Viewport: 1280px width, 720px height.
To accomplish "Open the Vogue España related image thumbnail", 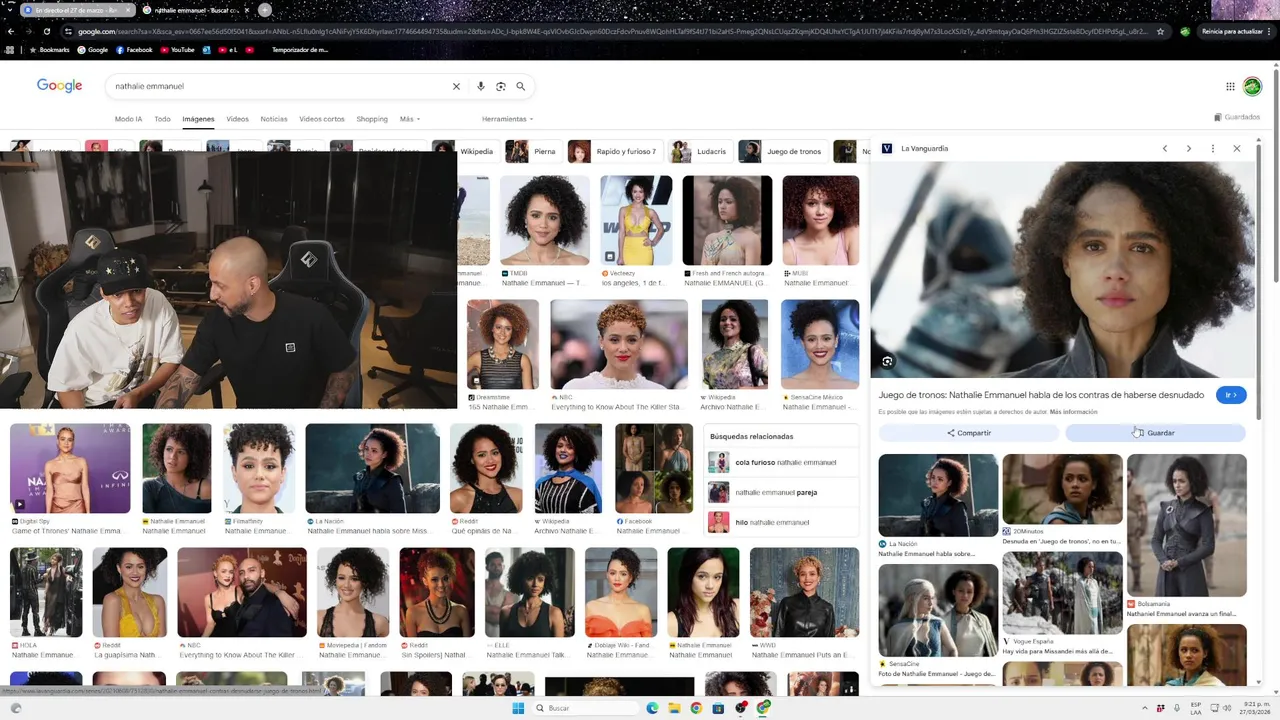I will click(x=1062, y=591).
